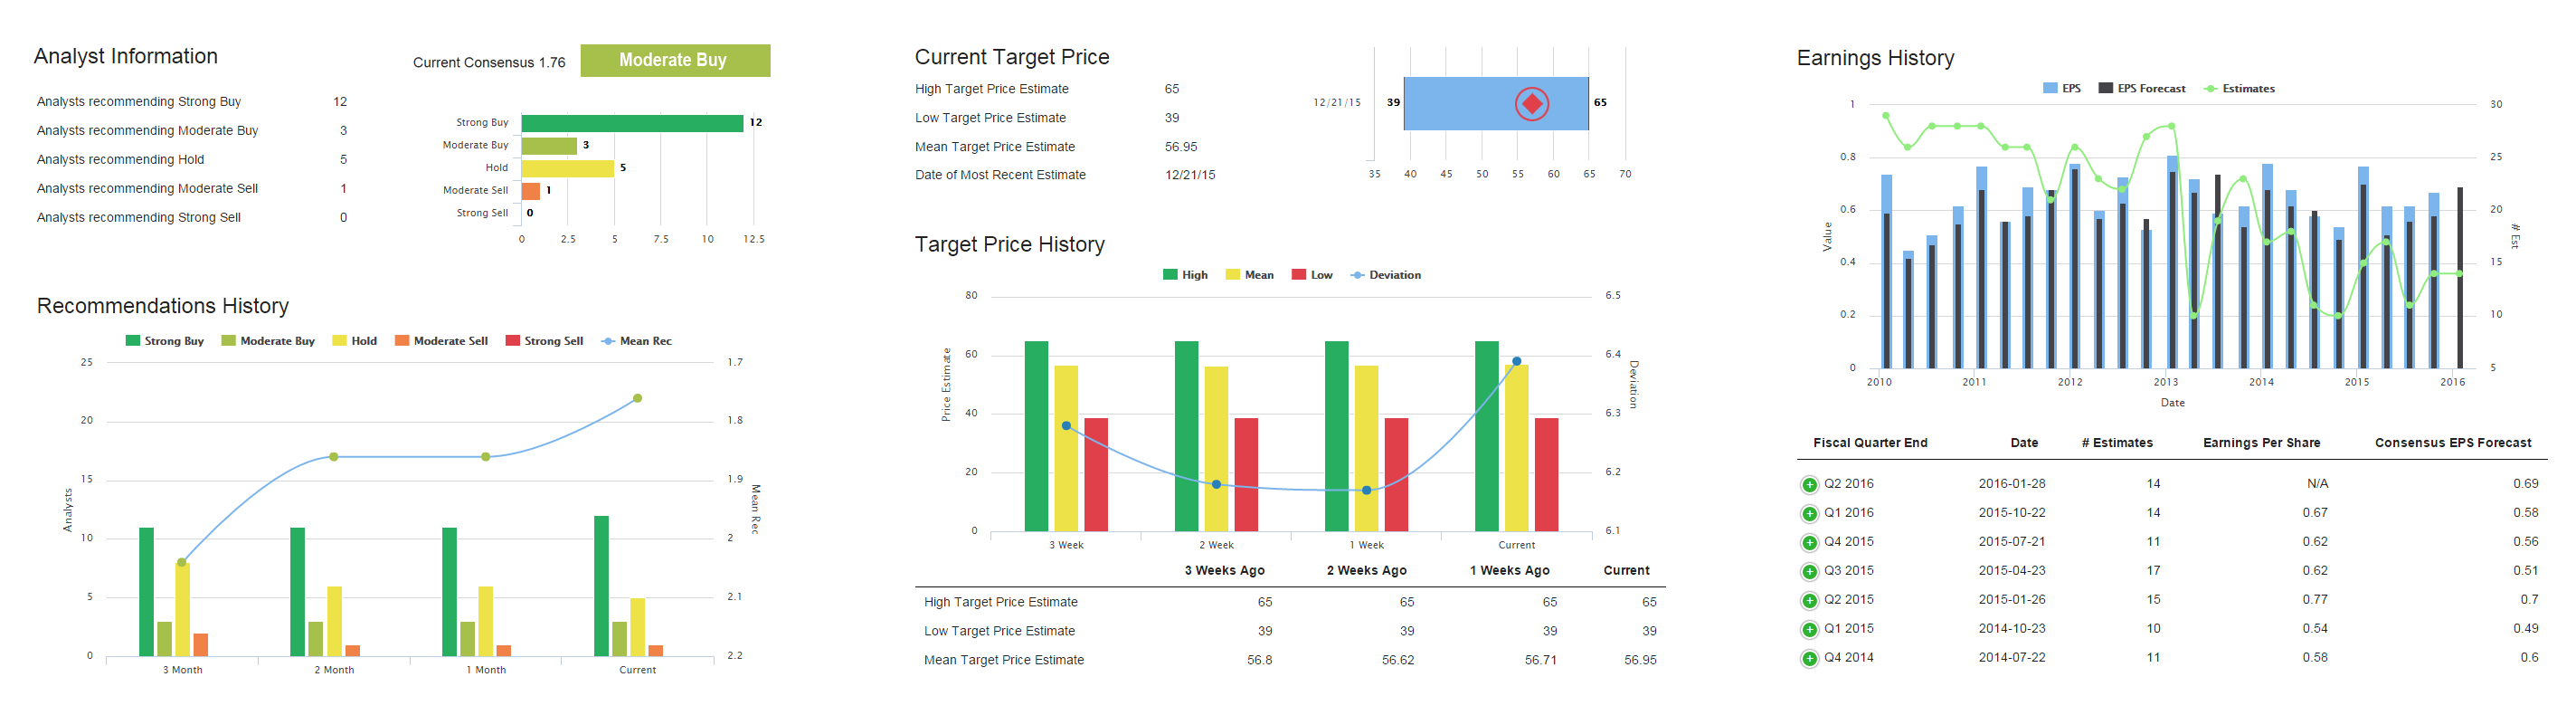Click the green Strong Buy bar labeled 12
Image resolution: width=2576 pixels, height=715 pixels.
(632, 123)
